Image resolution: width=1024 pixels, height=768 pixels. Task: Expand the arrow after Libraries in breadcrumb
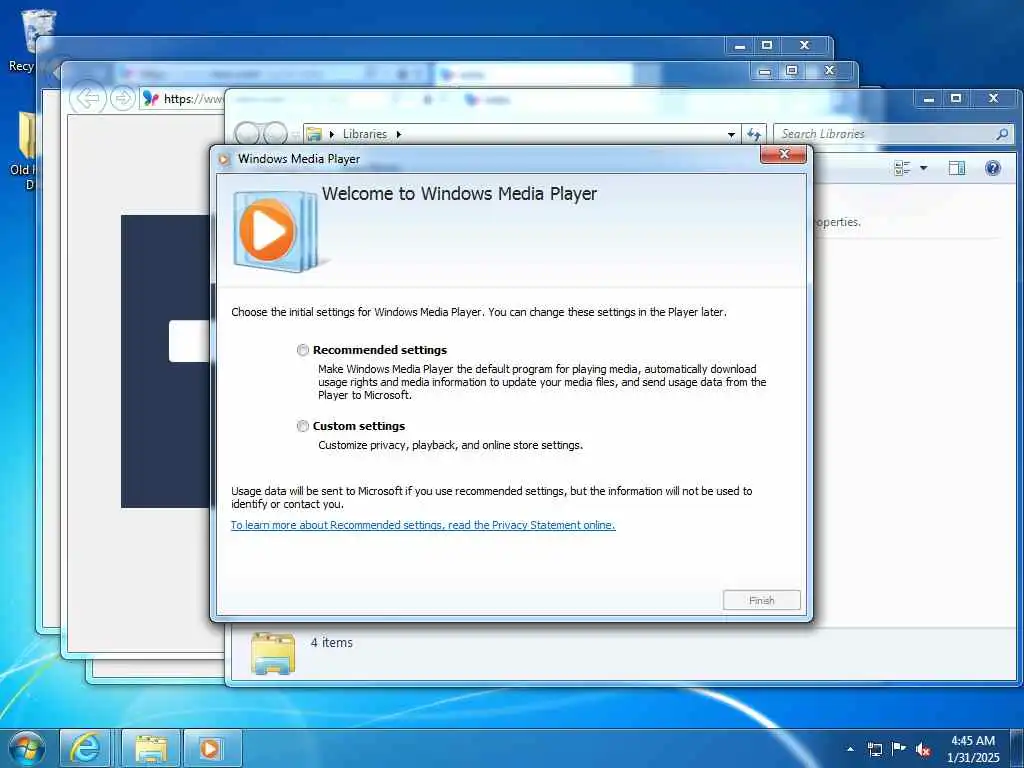[398, 135]
